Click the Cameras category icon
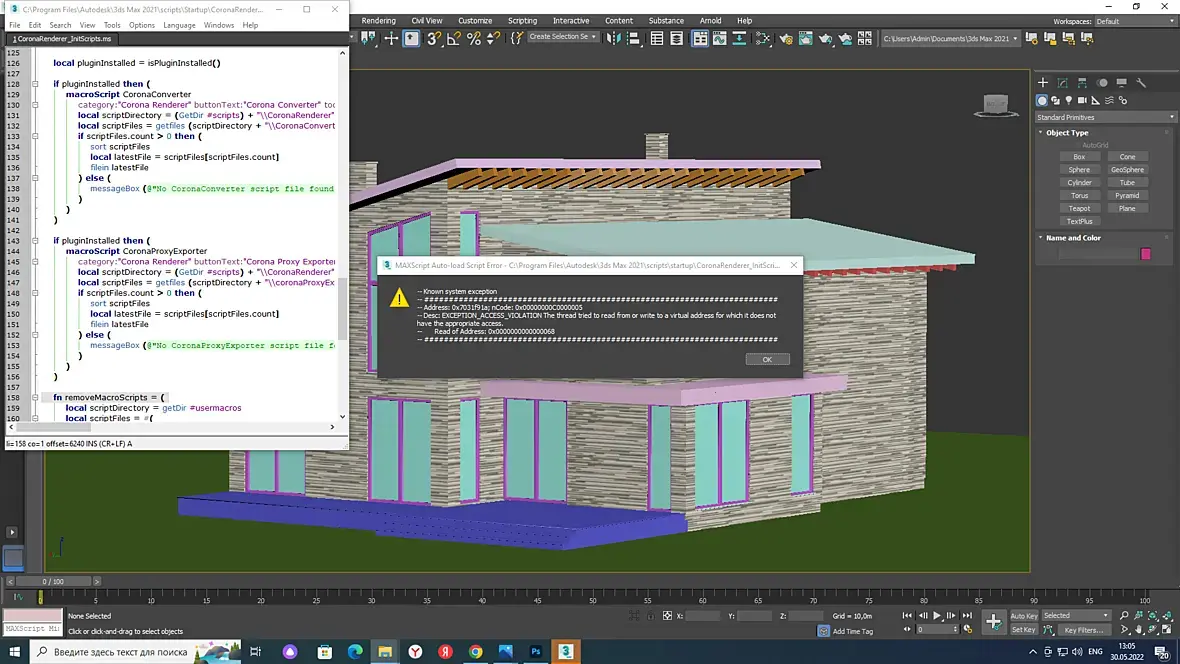 (x=1083, y=100)
